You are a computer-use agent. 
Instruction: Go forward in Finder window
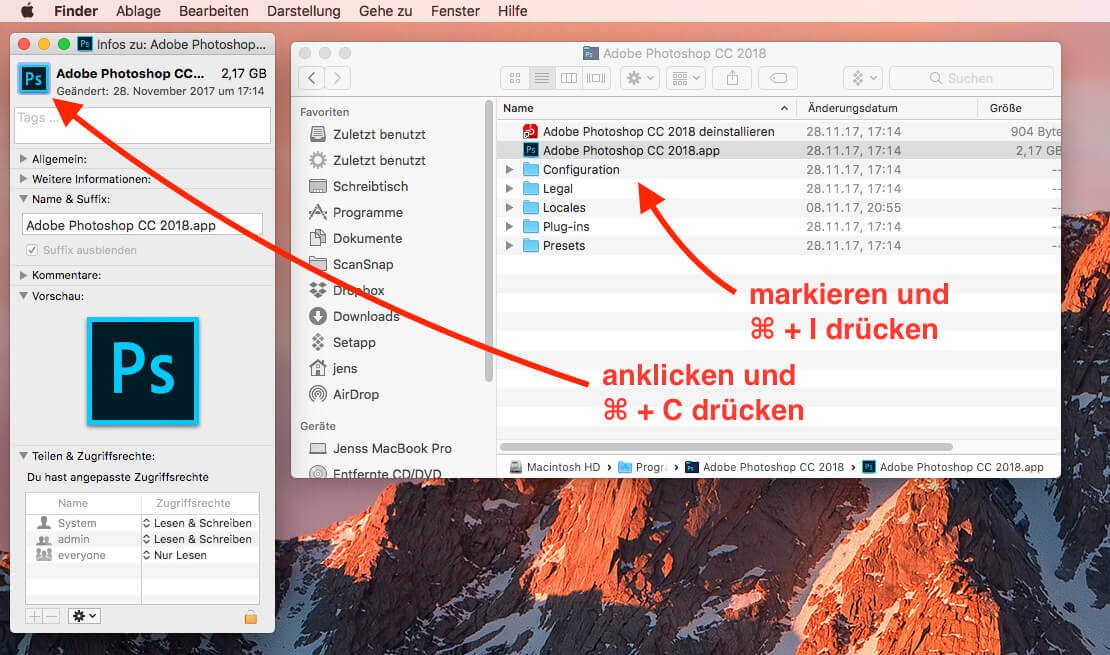click(x=338, y=78)
